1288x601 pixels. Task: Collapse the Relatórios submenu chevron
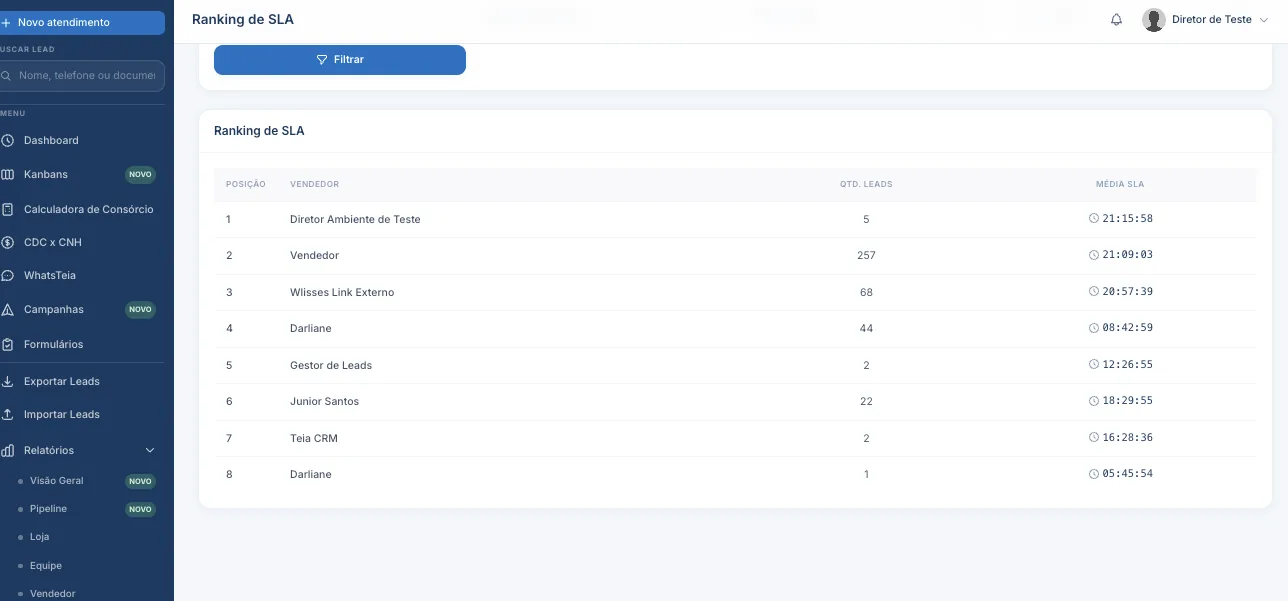coord(150,451)
